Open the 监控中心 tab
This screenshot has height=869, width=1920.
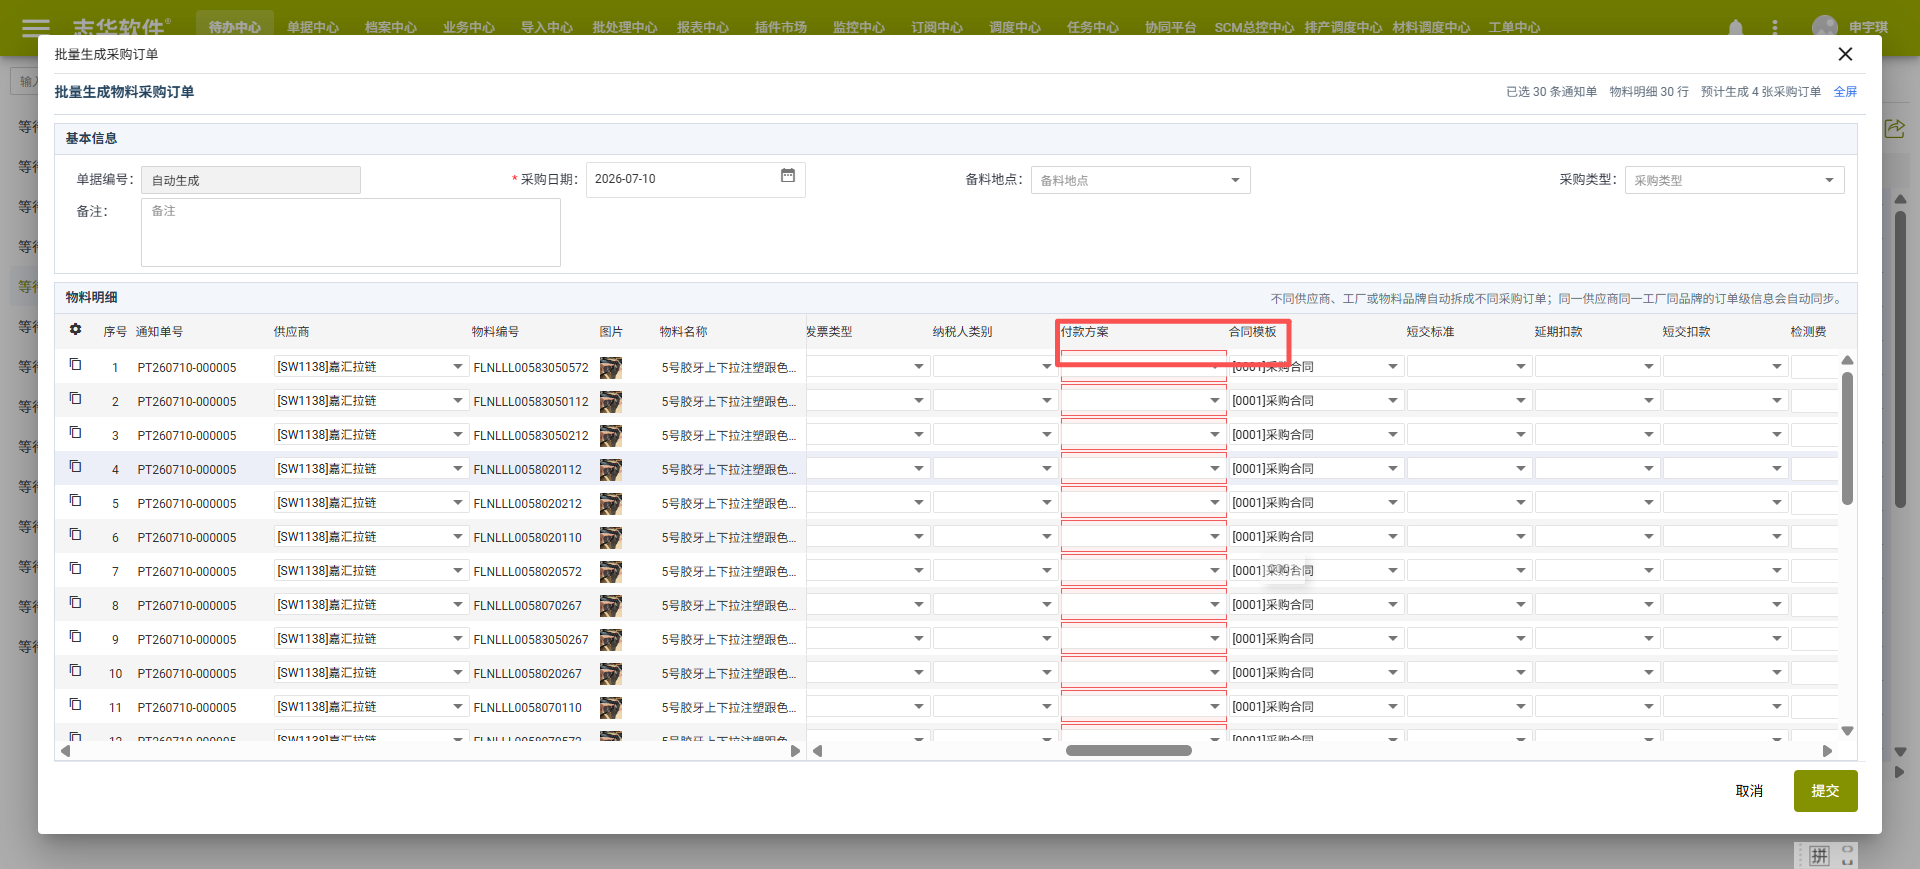[x=859, y=28]
